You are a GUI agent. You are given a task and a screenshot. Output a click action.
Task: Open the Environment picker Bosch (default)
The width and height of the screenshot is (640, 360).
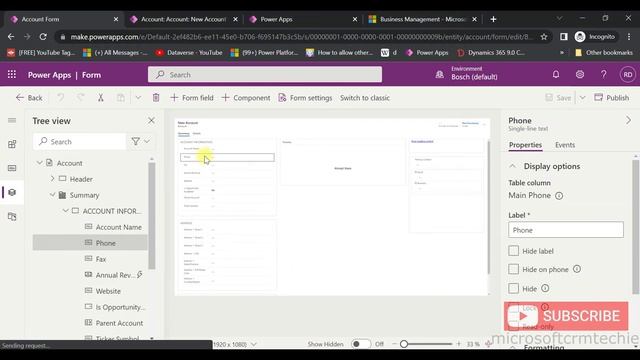(467, 73)
